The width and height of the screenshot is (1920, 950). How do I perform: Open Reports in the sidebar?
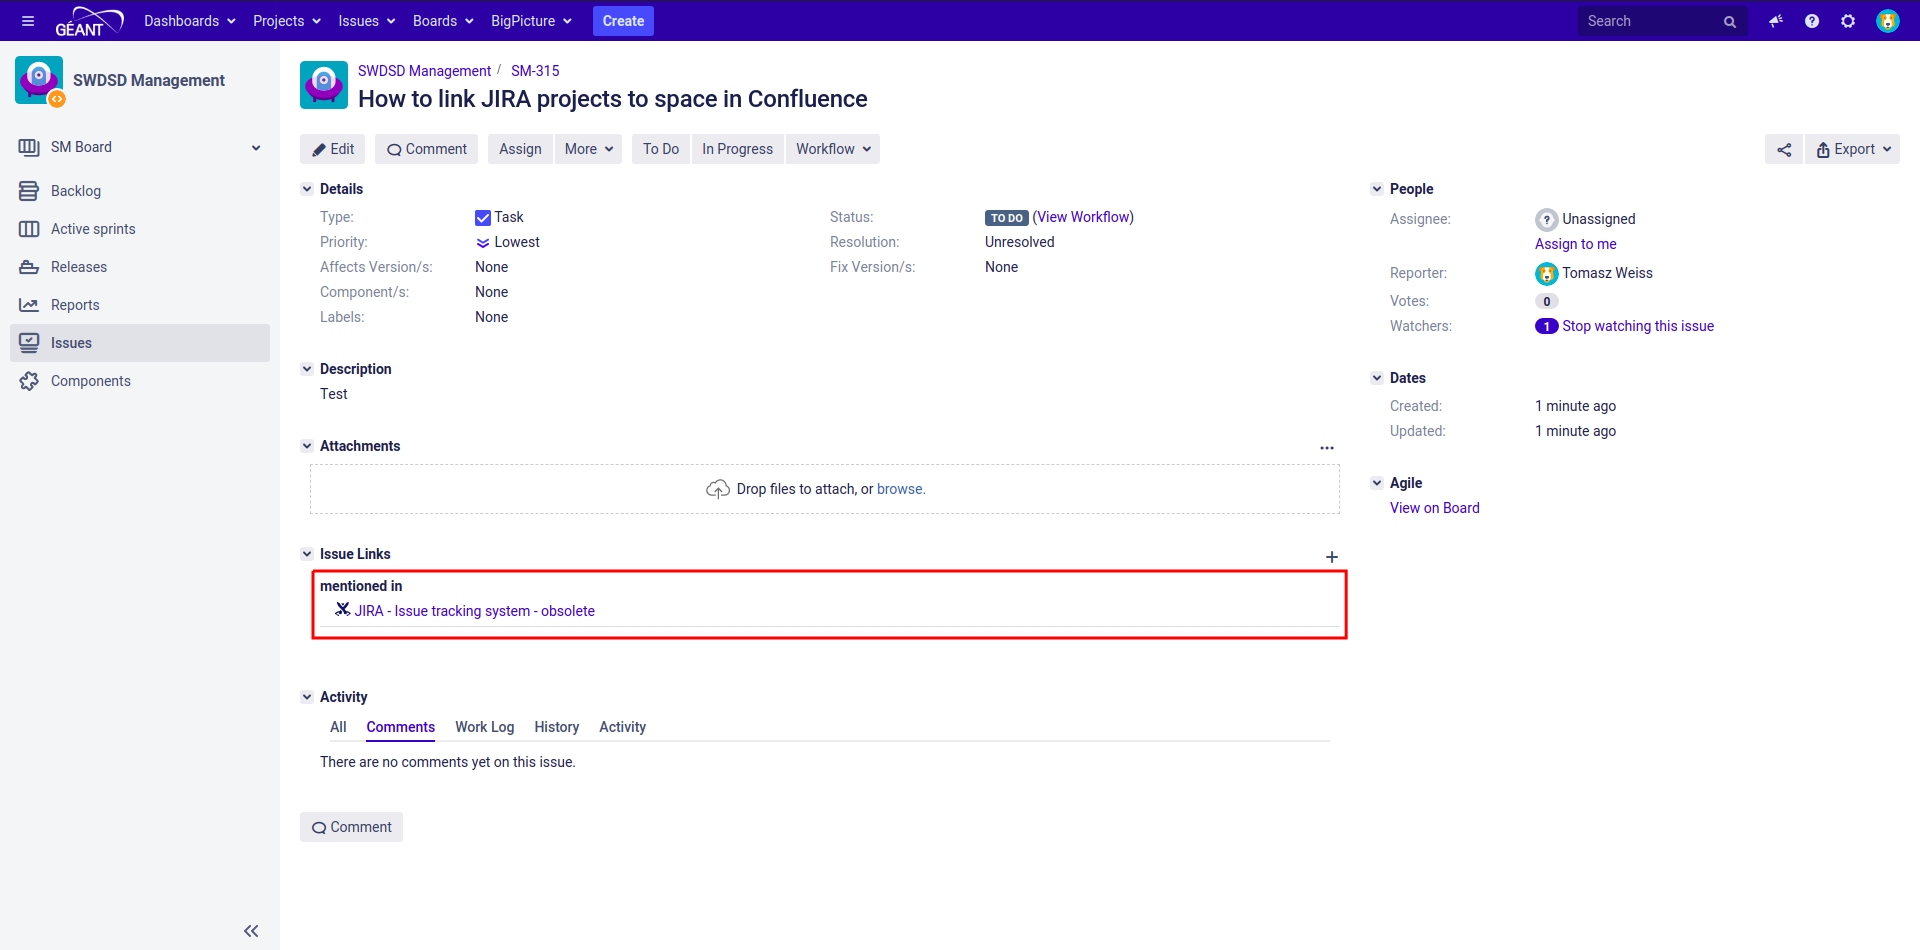click(140, 305)
